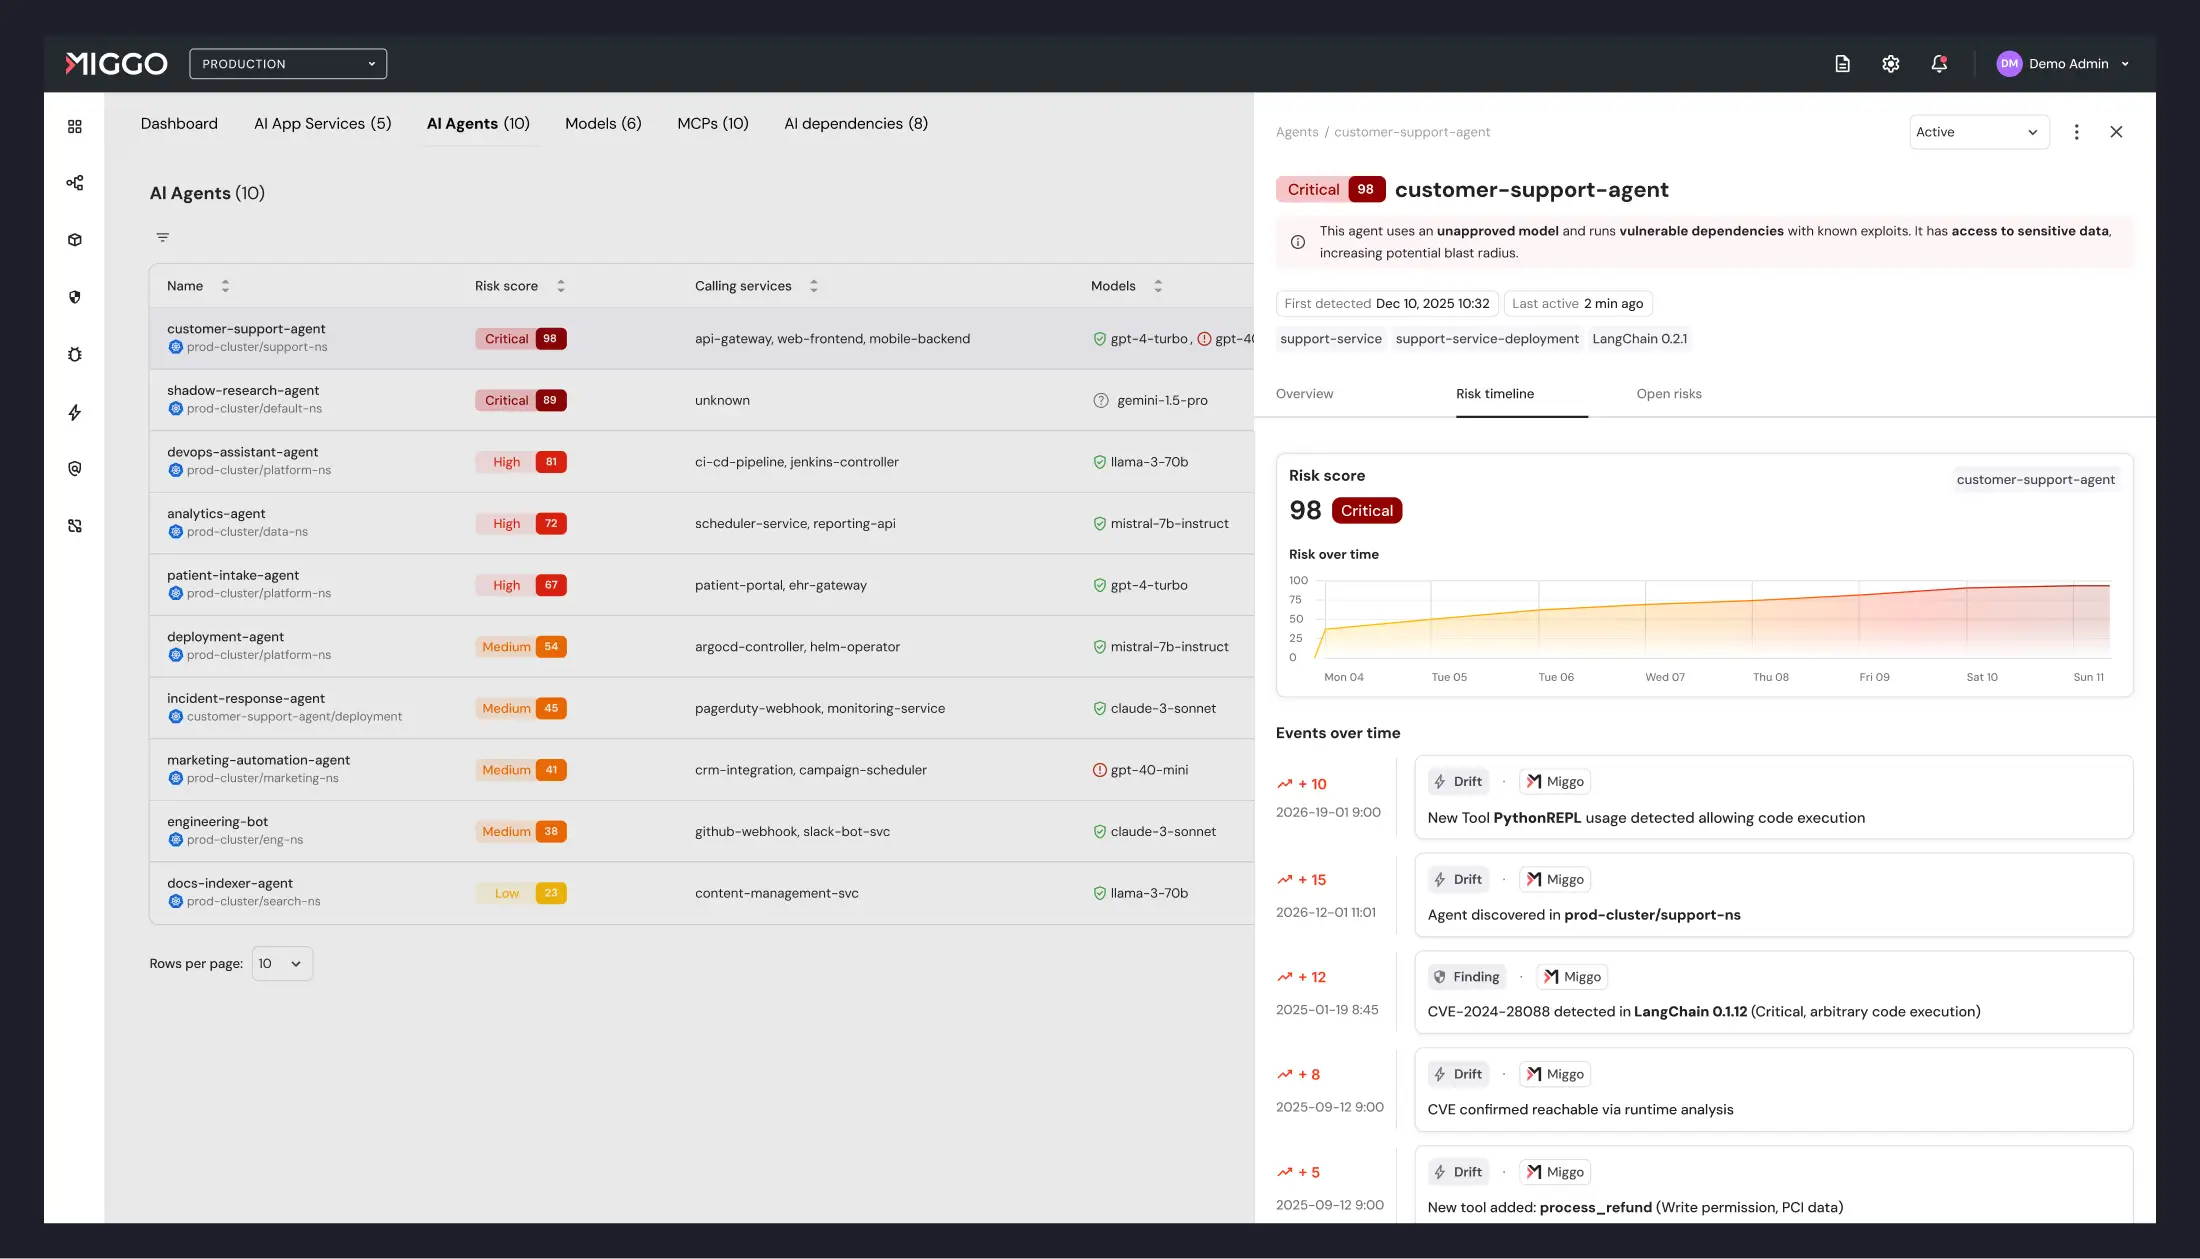Open the inventory cube icon in sidebar
The image size is (2200, 1259).
pyautogui.click(x=75, y=239)
